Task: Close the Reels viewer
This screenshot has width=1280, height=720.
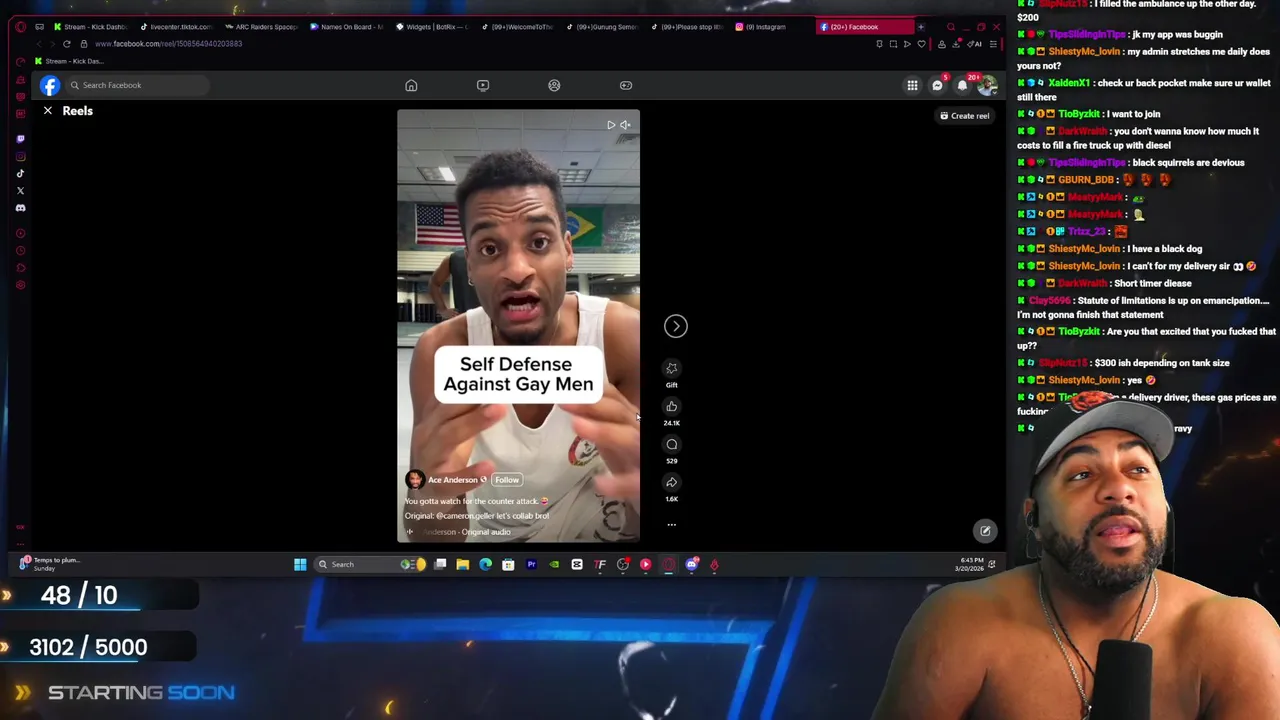Action: coord(47,111)
